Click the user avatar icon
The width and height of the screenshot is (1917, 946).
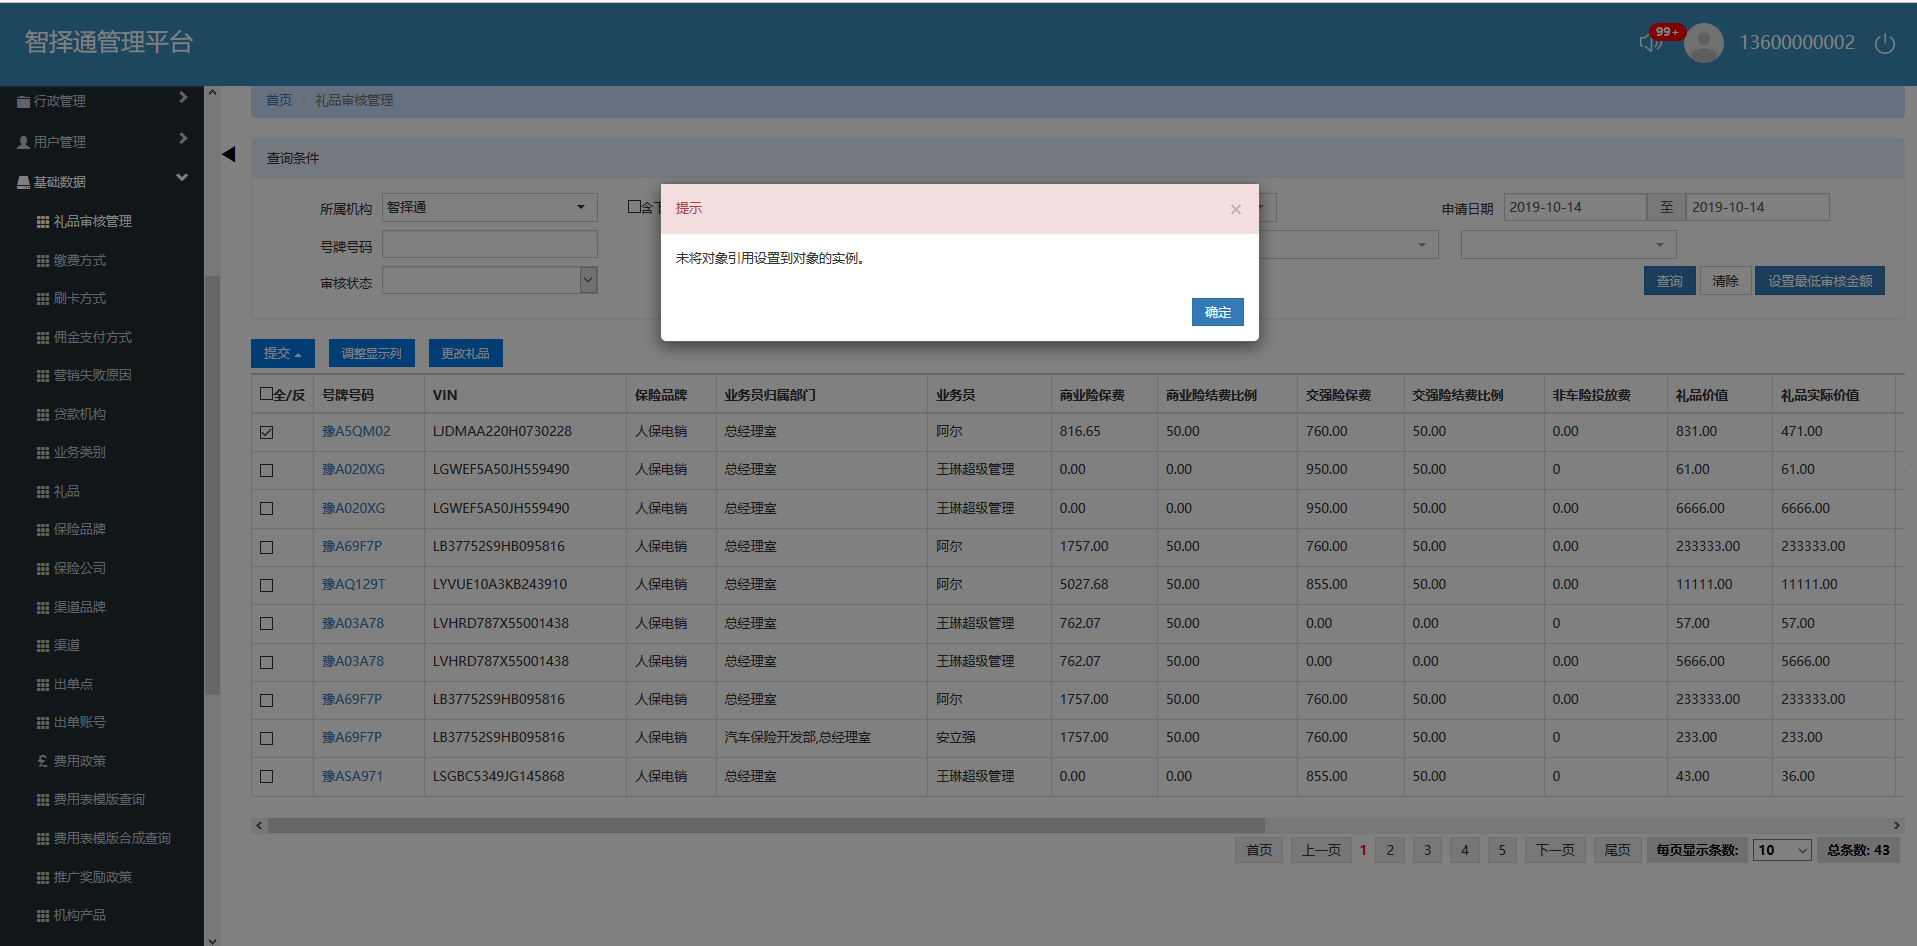pyautogui.click(x=1703, y=43)
